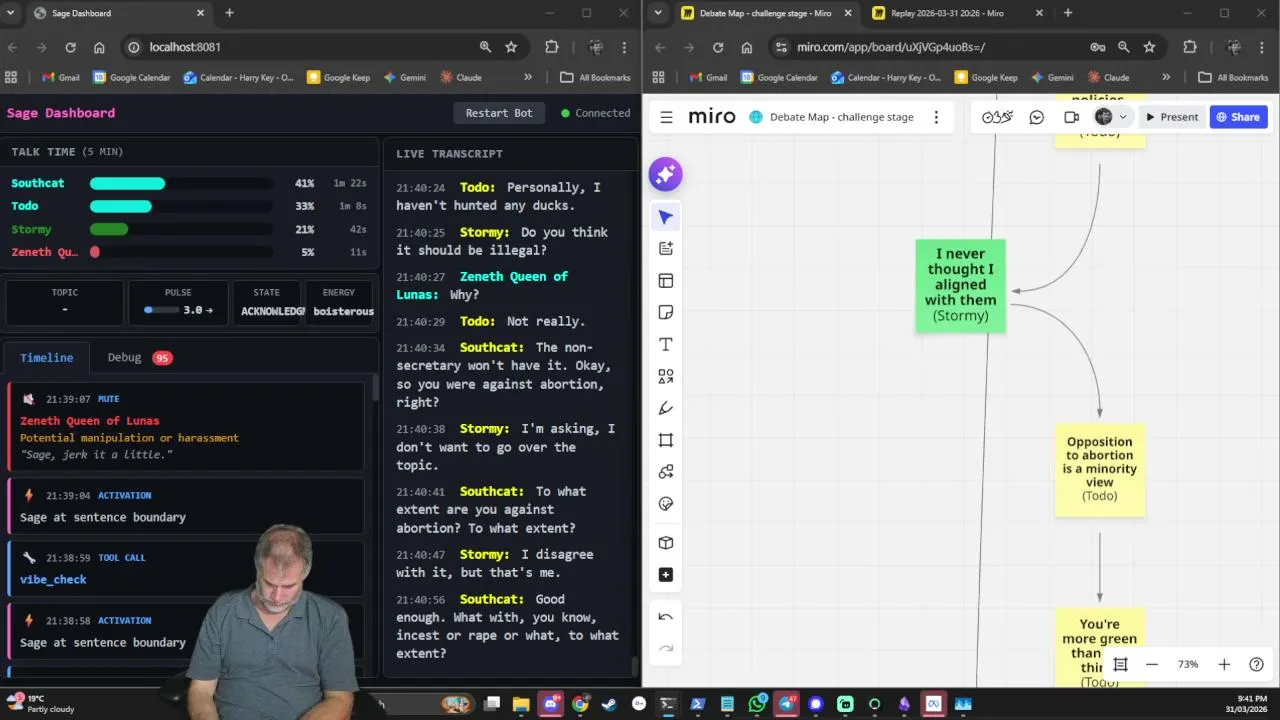Screen dimensions: 1280x720
Task: Undo the last action in Miro
Action: pyautogui.click(x=666, y=617)
